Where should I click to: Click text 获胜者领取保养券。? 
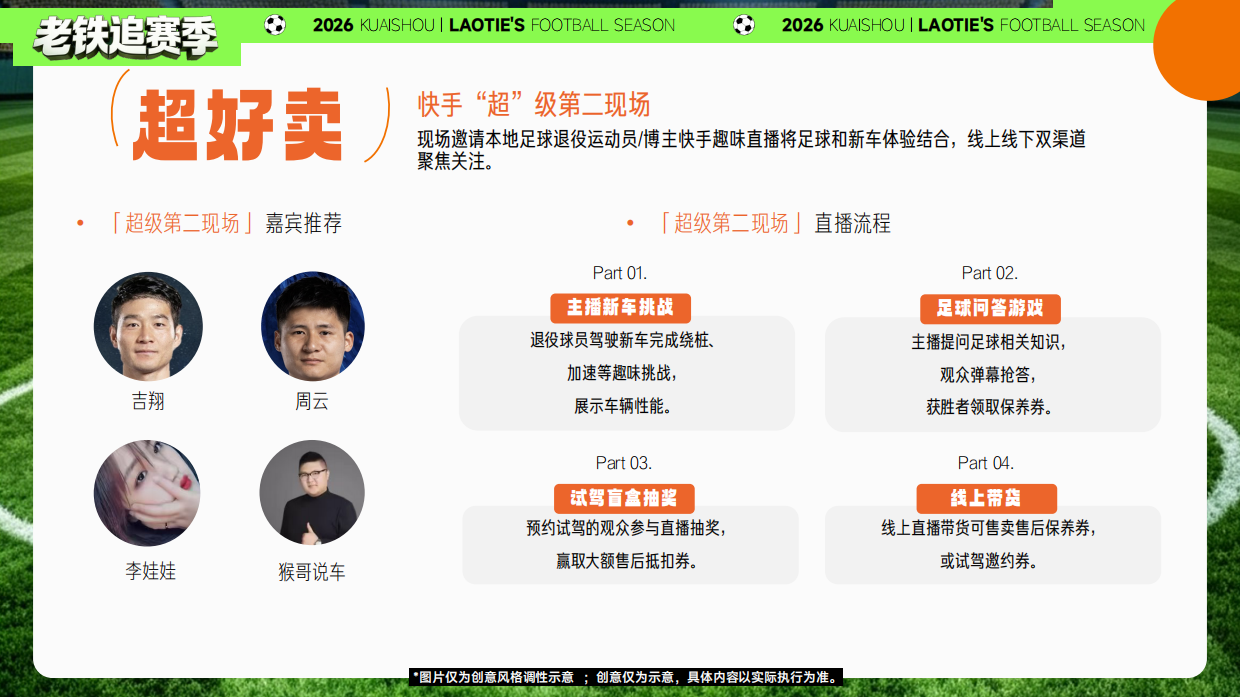990,408
